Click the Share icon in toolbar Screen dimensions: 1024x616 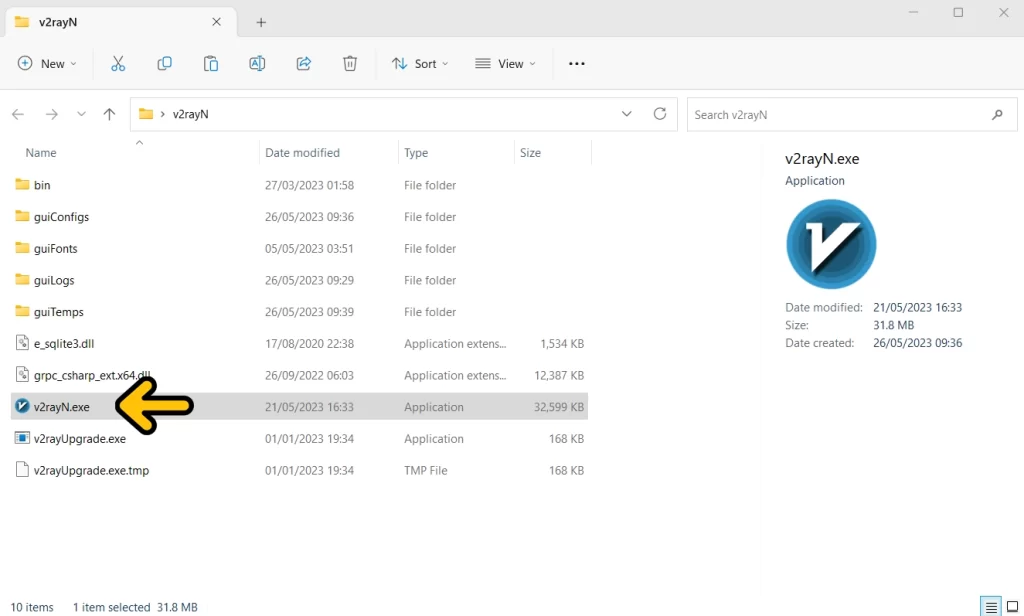click(304, 64)
